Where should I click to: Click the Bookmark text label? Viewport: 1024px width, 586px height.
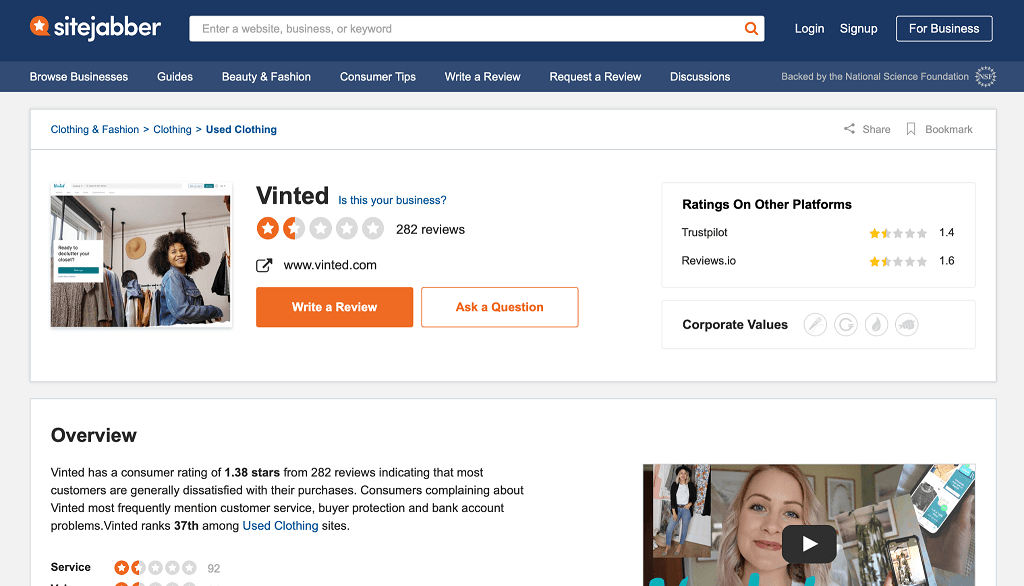coord(948,129)
